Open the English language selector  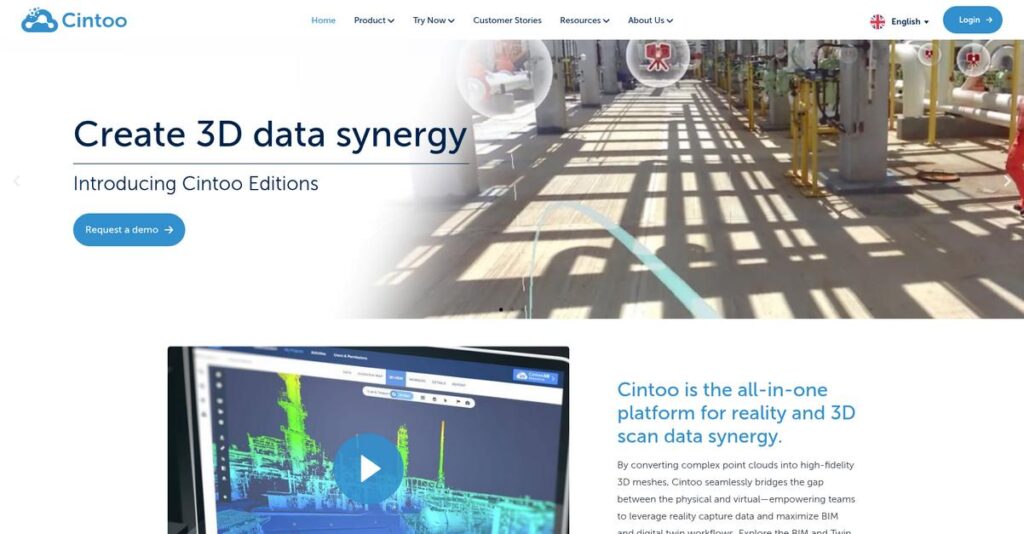click(910, 22)
